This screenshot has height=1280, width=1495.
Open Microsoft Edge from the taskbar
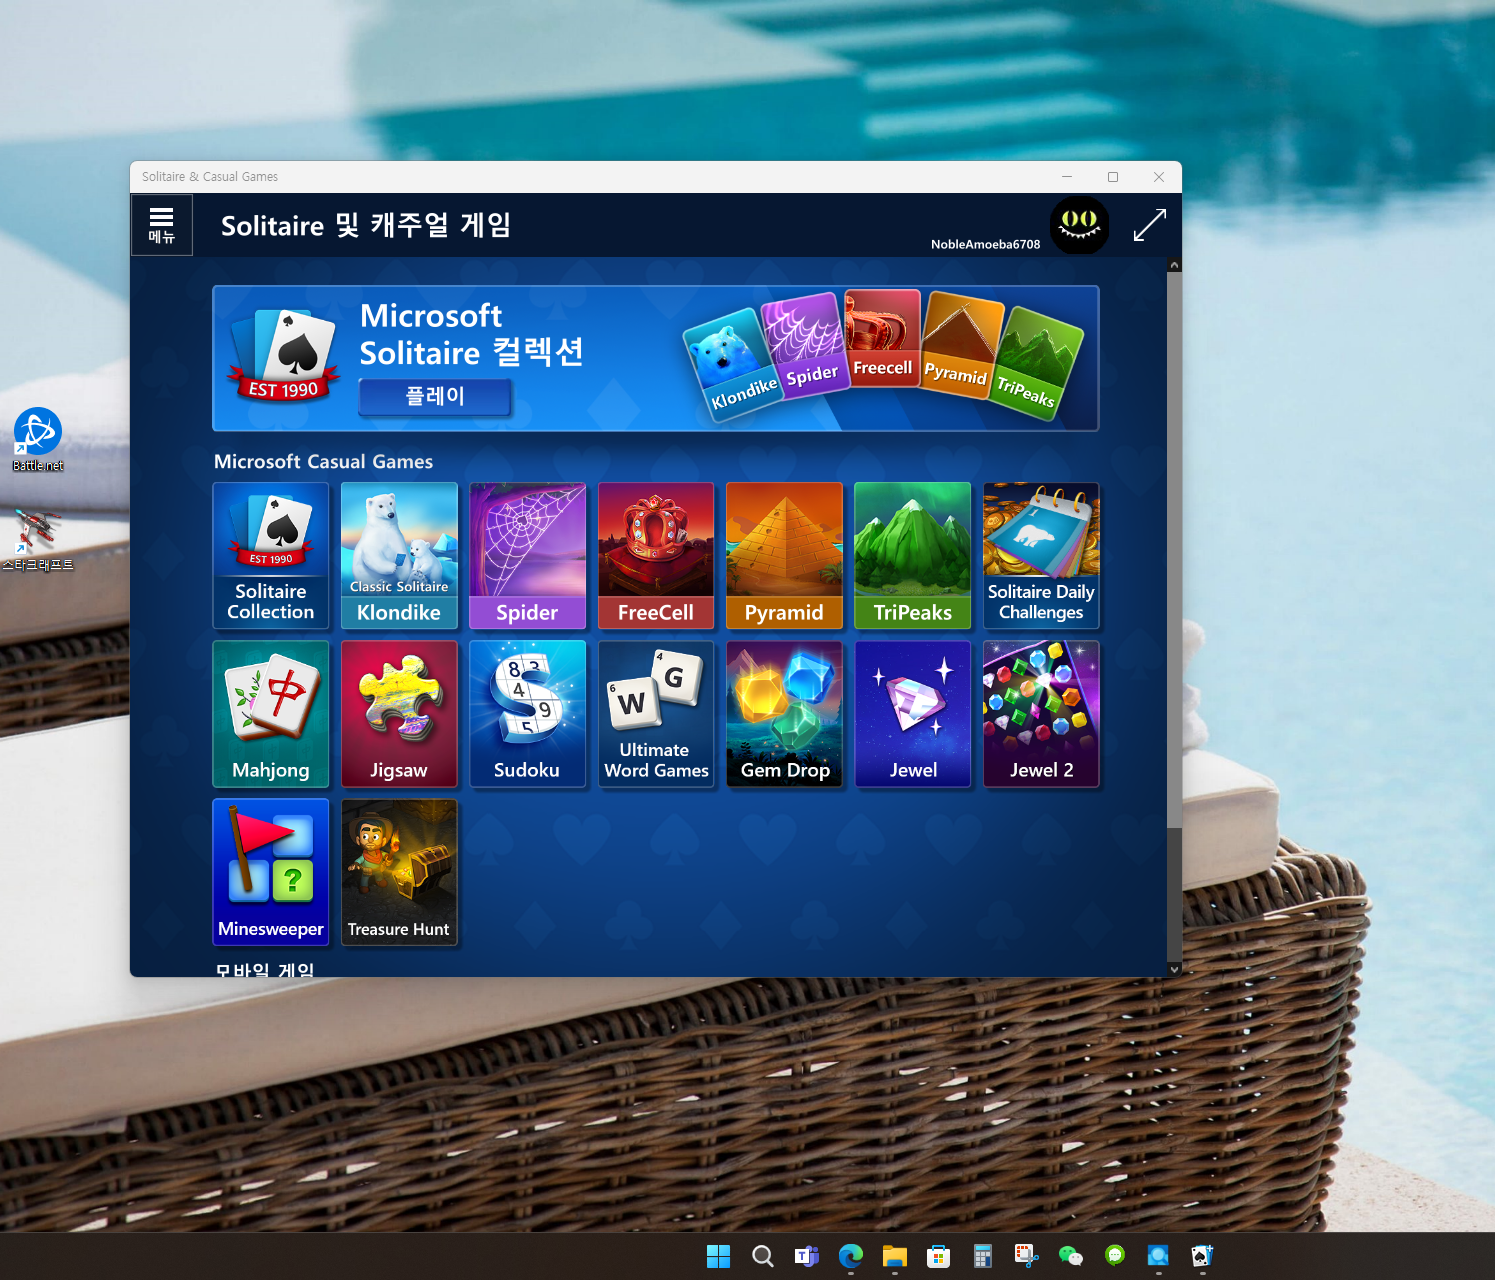point(850,1256)
